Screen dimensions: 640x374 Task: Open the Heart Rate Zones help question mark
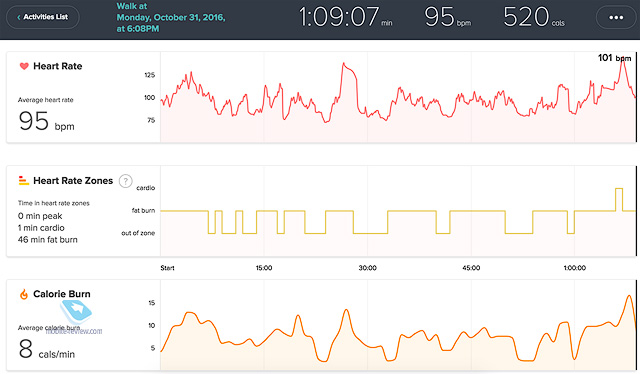point(126,180)
